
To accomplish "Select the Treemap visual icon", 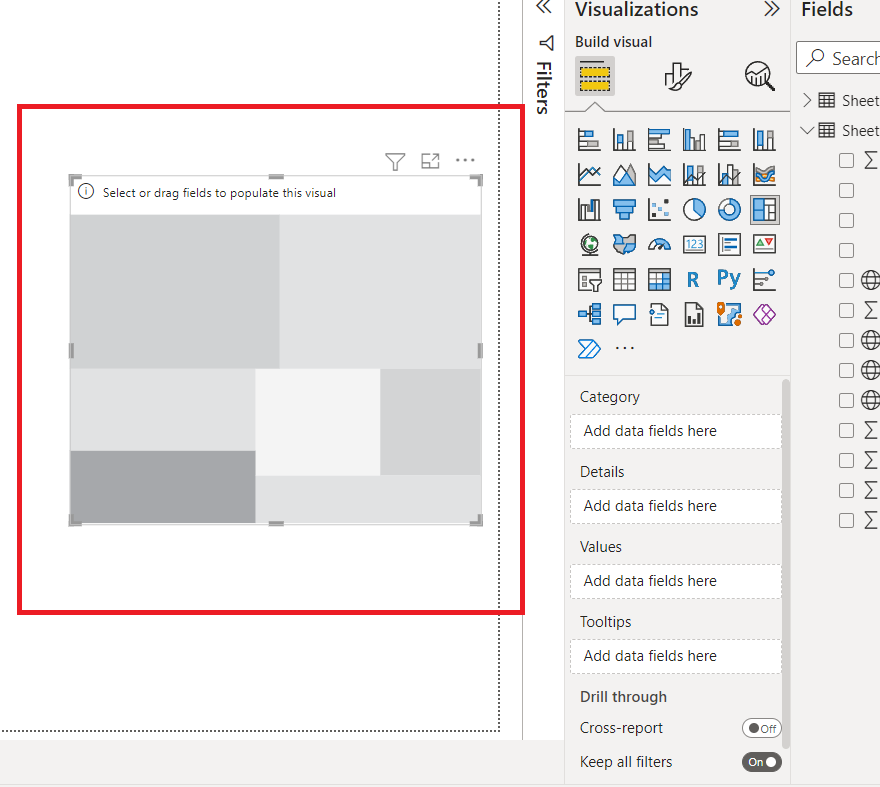I will [x=764, y=209].
